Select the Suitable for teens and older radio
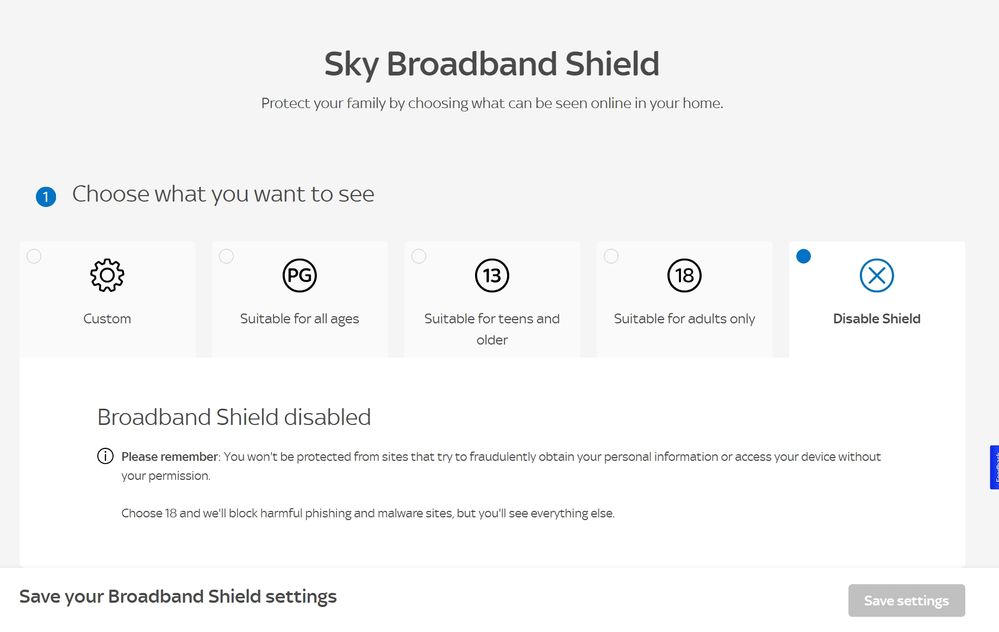Image resolution: width=999 pixels, height=632 pixels. pos(418,256)
